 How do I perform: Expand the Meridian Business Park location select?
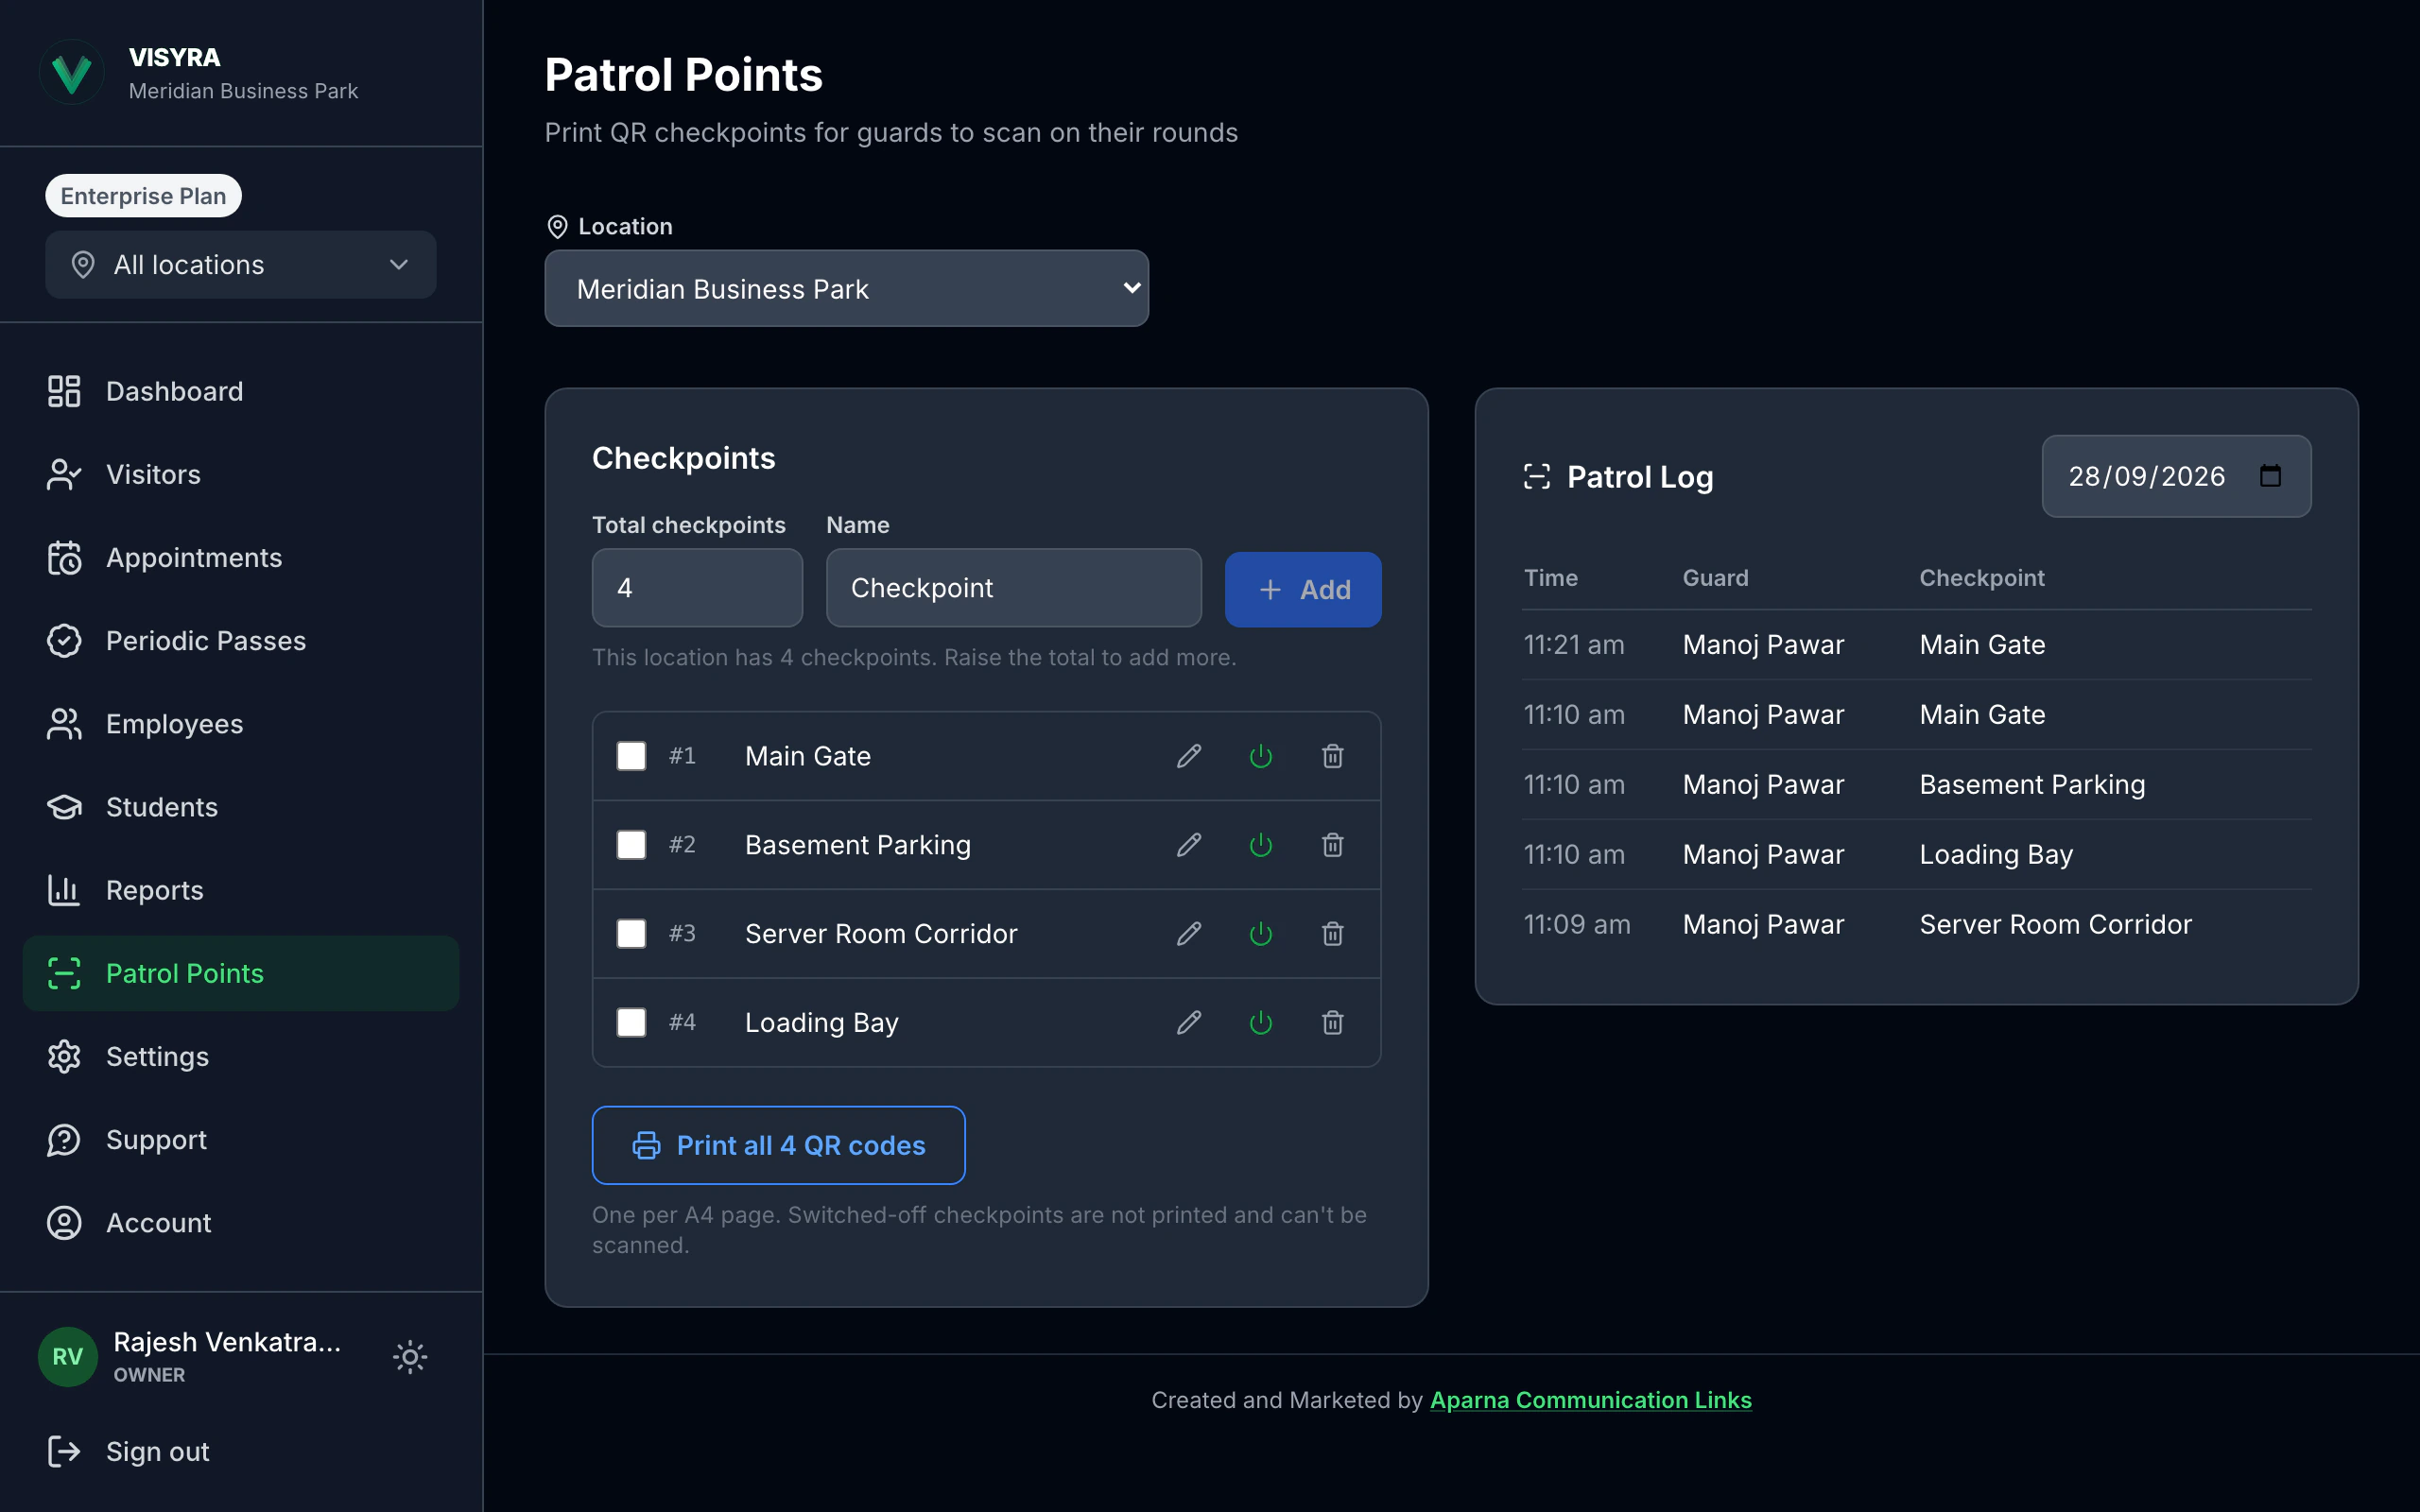click(x=847, y=288)
